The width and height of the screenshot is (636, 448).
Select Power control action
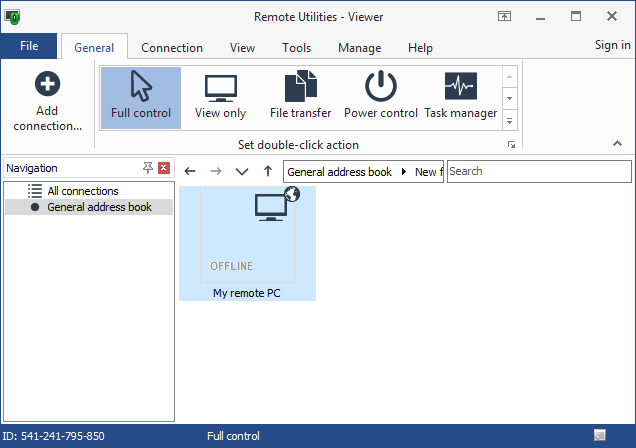(x=380, y=97)
